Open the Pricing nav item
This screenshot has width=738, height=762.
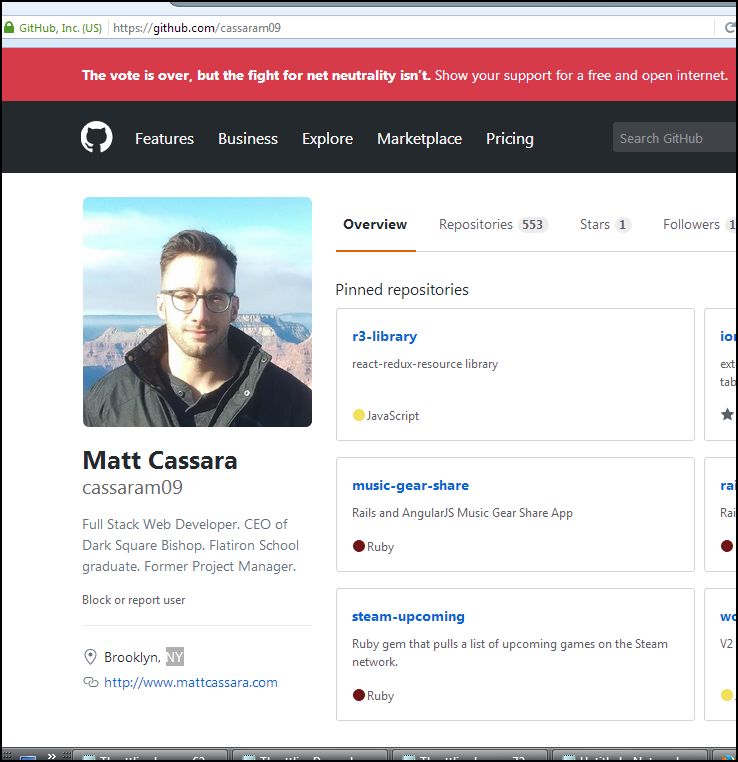pyautogui.click(x=510, y=139)
